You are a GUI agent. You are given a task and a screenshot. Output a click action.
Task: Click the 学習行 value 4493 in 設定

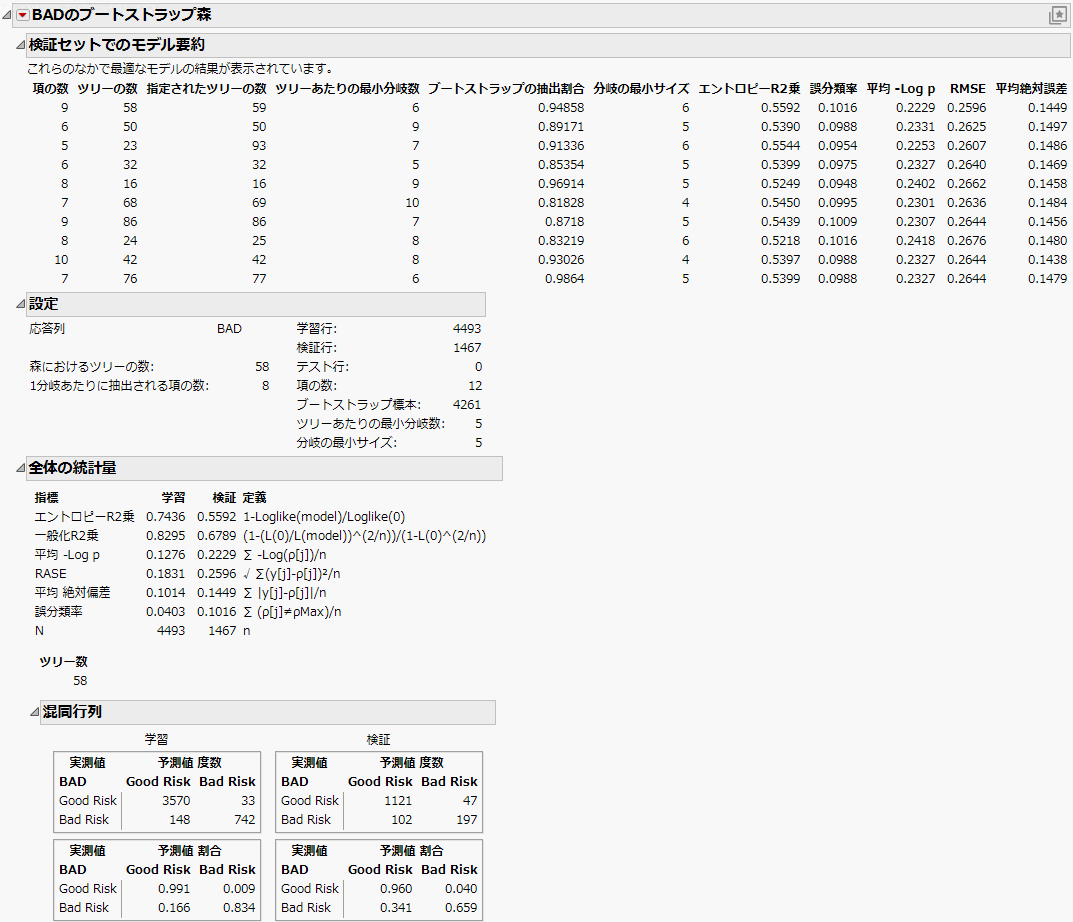[x=465, y=326]
